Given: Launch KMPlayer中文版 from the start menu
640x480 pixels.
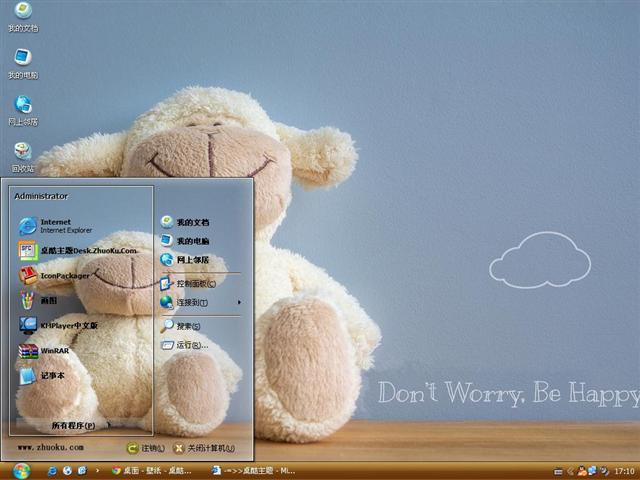Looking at the screenshot, I should pyautogui.click(x=58, y=325).
